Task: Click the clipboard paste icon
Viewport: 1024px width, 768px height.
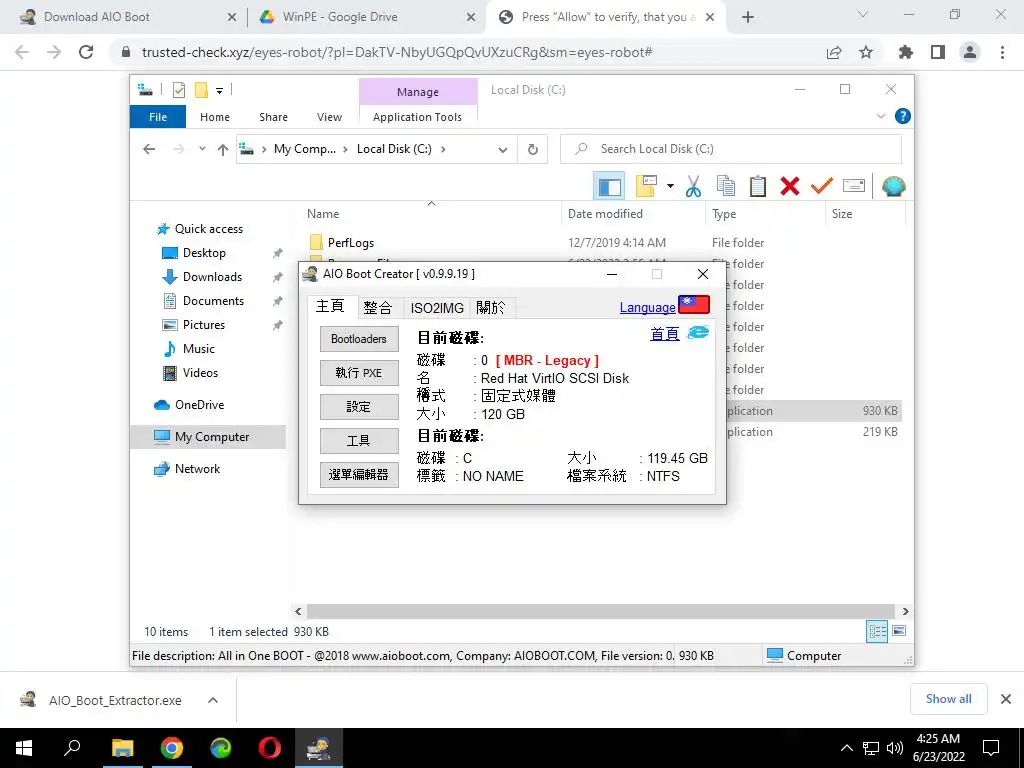Action: 758,186
